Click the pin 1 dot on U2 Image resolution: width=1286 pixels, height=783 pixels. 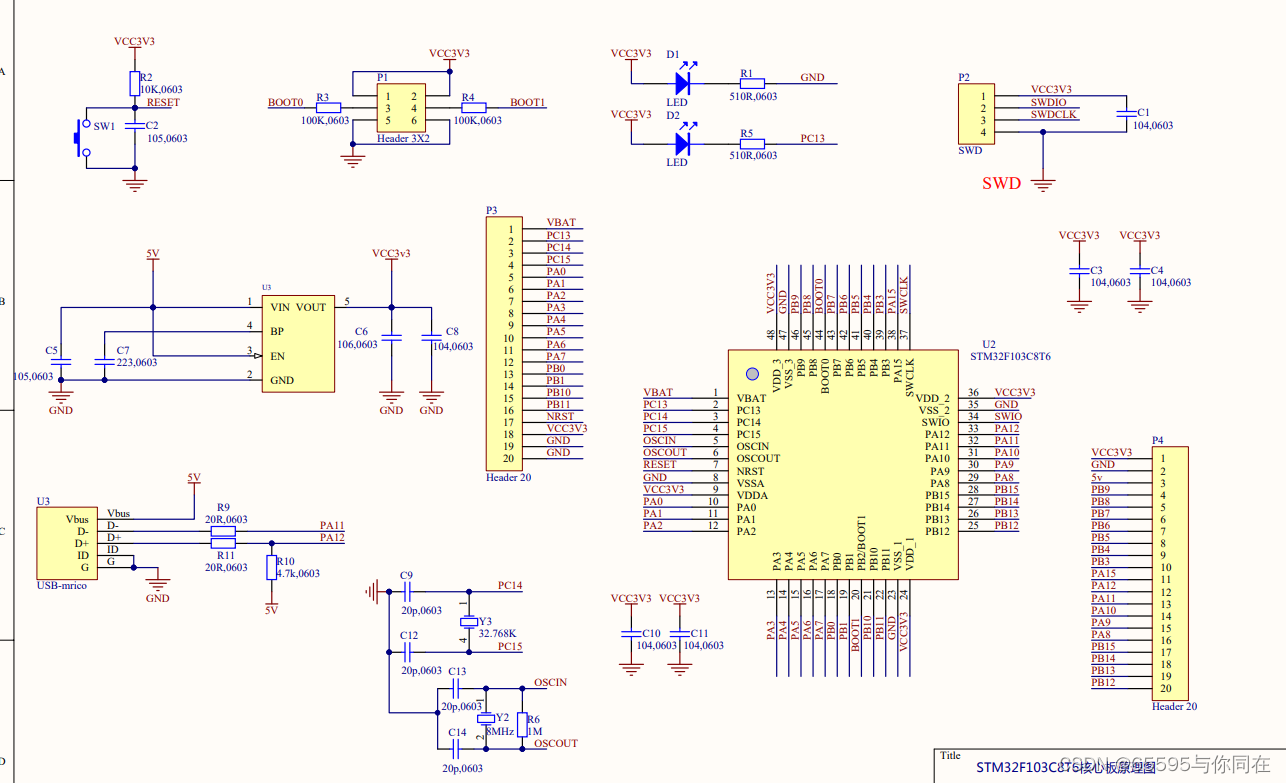click(751, 374)
